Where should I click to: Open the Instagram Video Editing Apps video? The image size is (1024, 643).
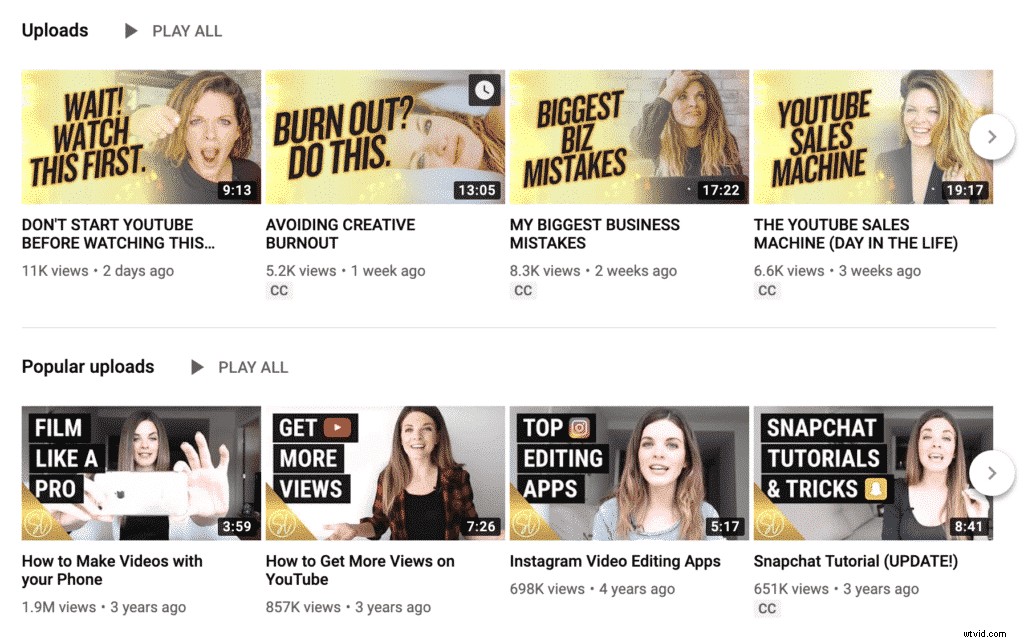616,561
